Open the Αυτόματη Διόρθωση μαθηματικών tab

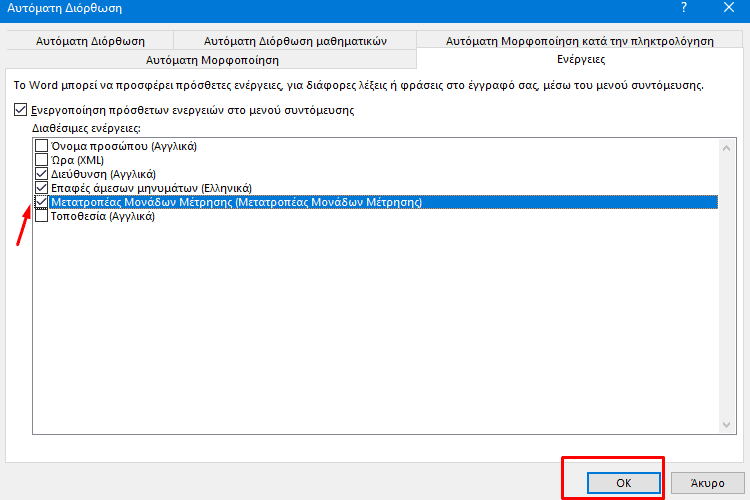pos(295,41)
